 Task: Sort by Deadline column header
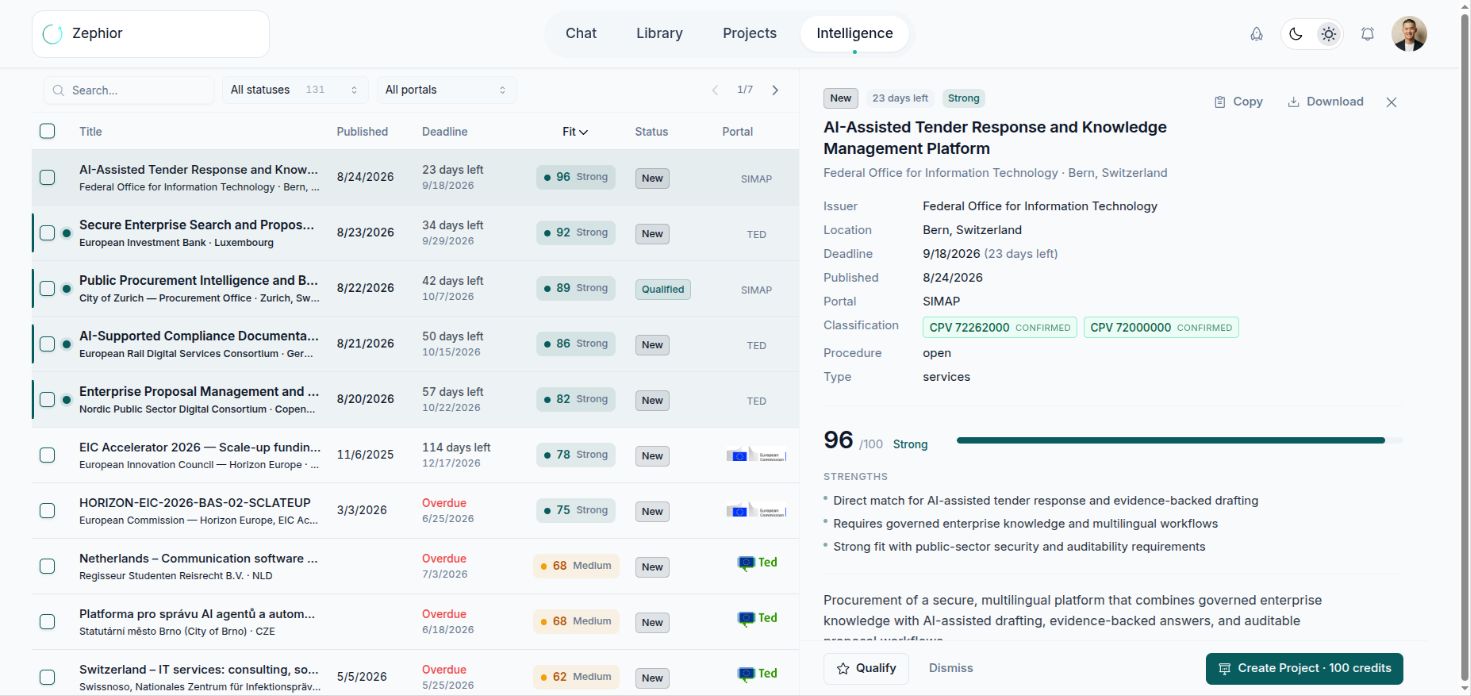point(445,132)
